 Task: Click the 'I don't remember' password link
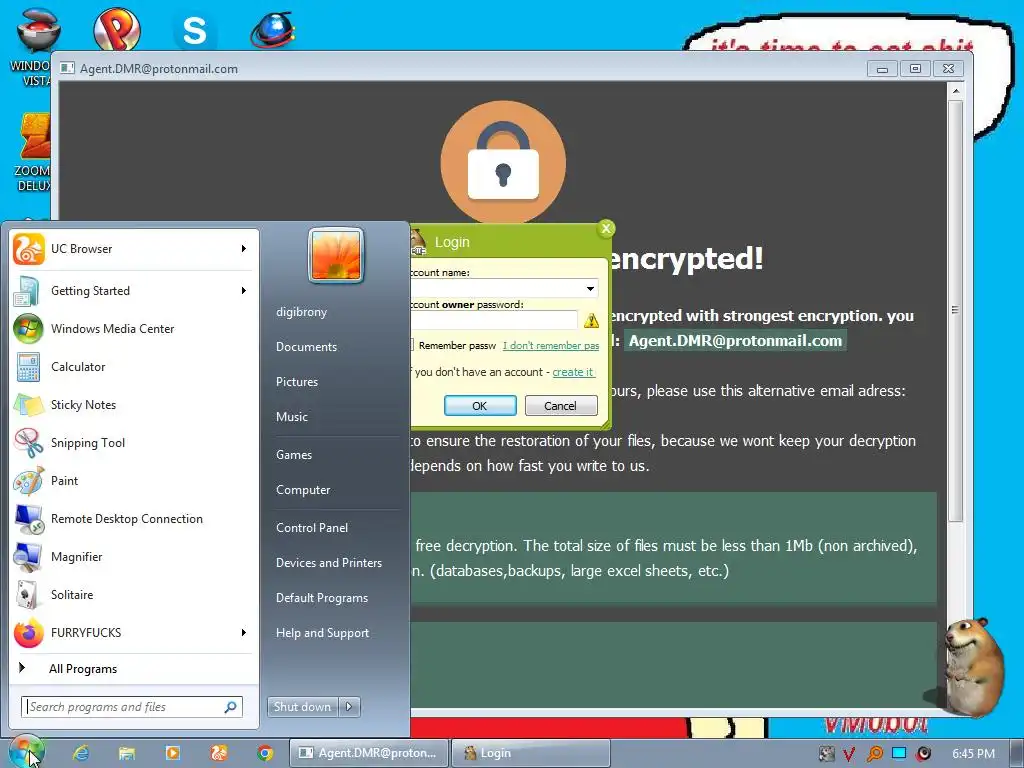tap(551, 345)
